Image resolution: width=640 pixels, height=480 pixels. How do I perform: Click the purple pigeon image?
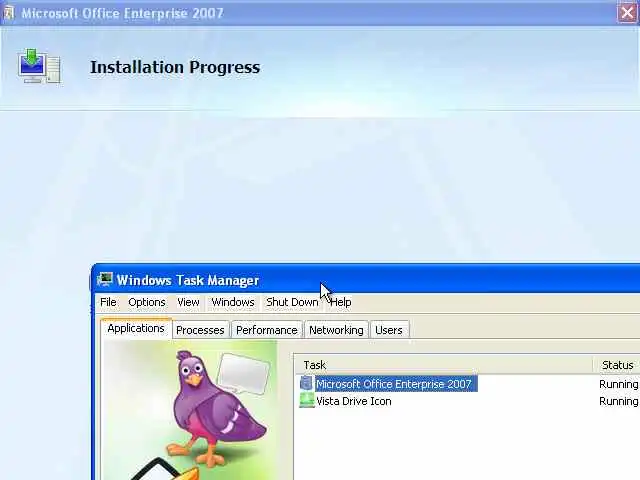tap(217, 408)
